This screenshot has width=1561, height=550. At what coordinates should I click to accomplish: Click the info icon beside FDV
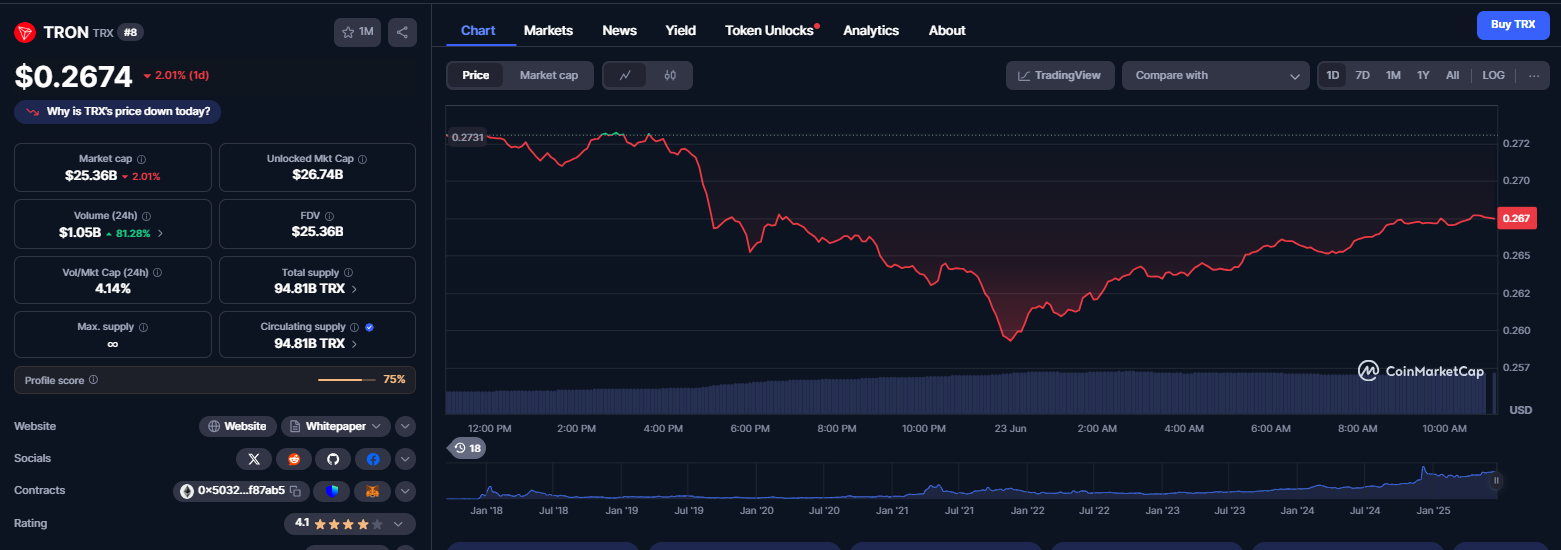[x=329, y=216]
